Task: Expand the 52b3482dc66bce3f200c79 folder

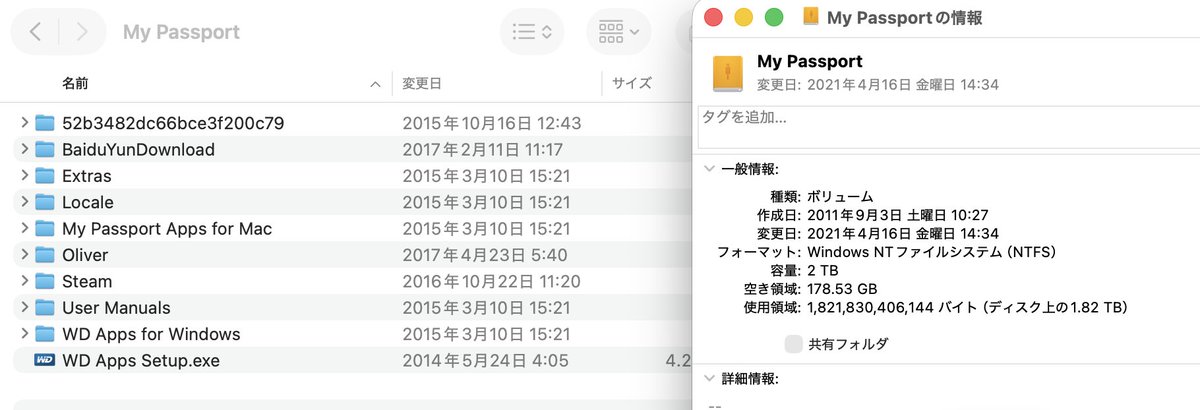Action: click(x=23, y=123)
